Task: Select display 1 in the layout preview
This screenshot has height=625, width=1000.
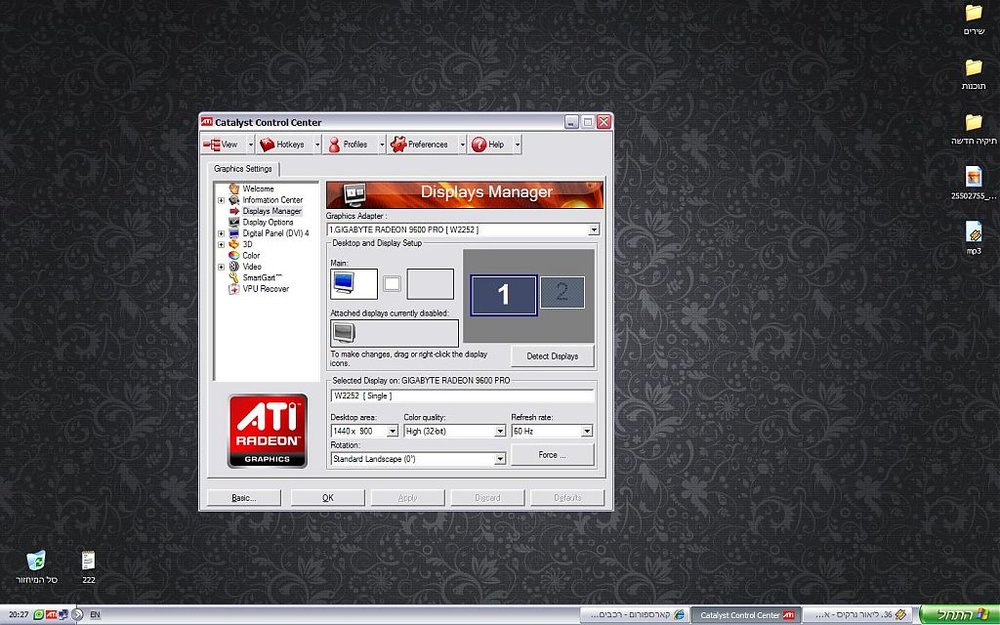Action: tap(504, 295)
